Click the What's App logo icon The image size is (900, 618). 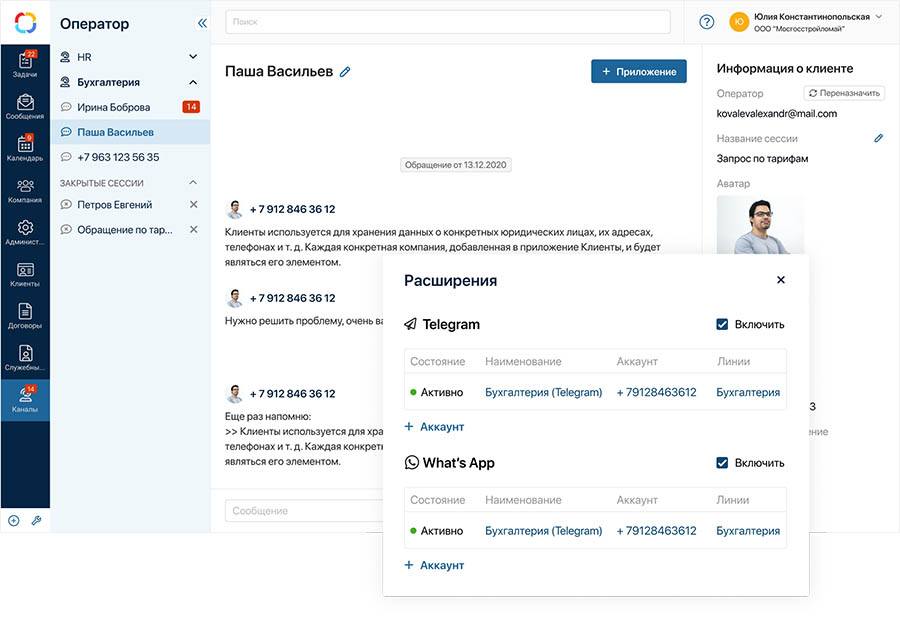point(412,462)
